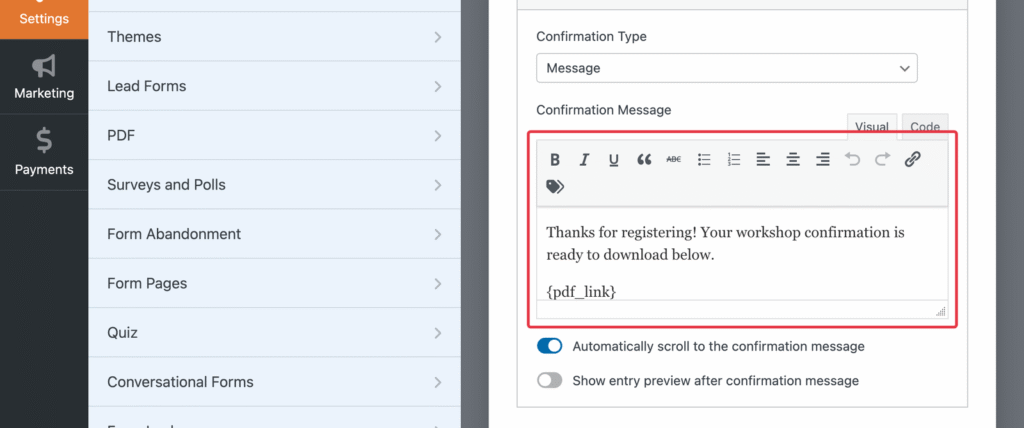This screenshot has height=428, width=1024.
Task: Undo the last edit
Action: [852, 159]
